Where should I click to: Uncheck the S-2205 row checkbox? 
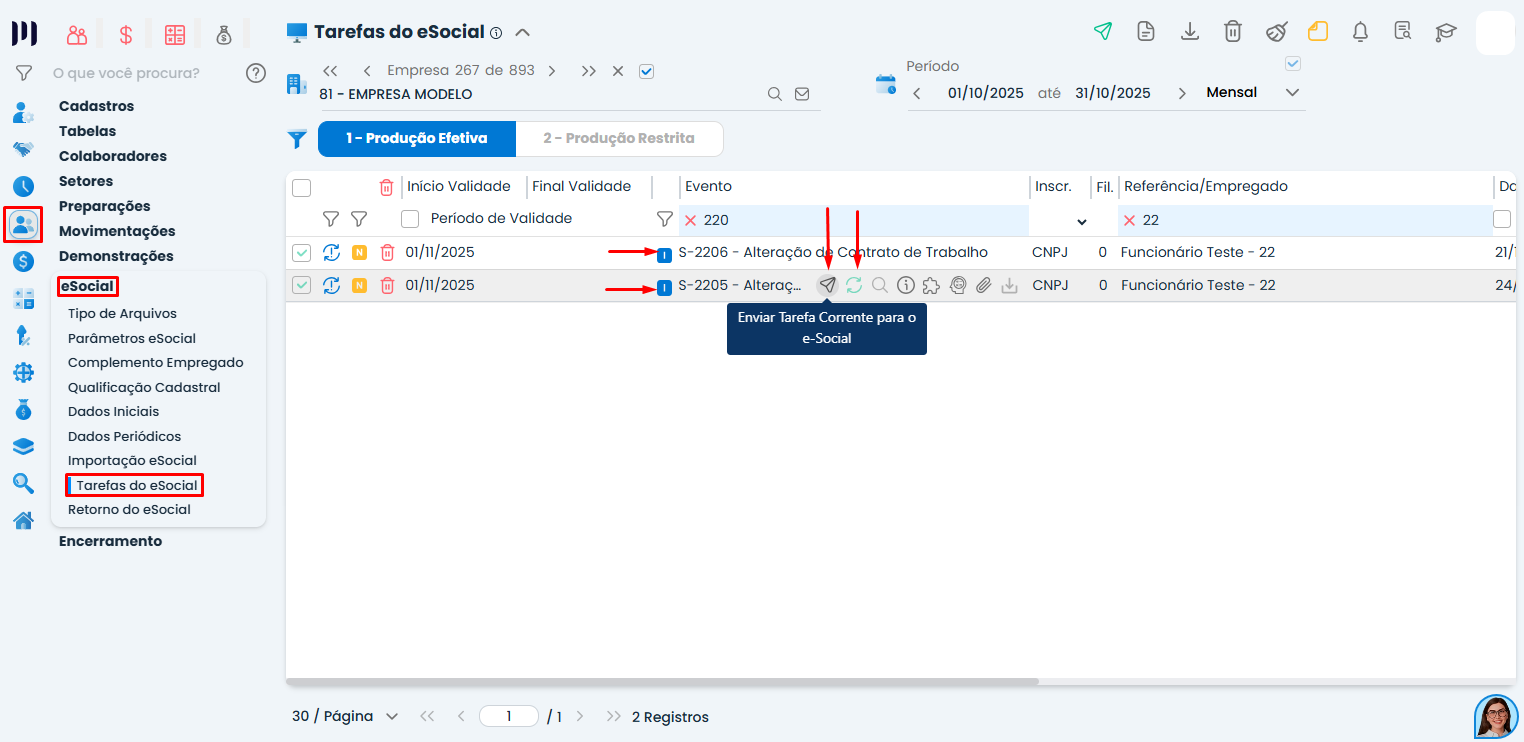tap(302, 285)
